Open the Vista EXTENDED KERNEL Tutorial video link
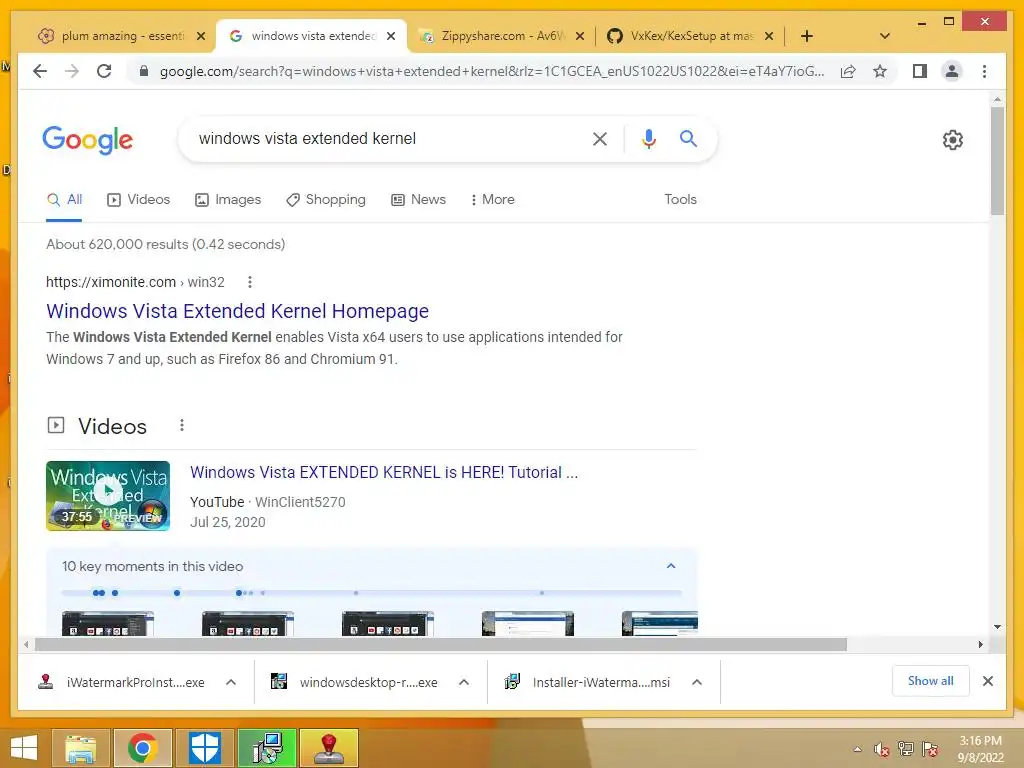The width and height of the screenshot is (1024, 768). [384, 472]
